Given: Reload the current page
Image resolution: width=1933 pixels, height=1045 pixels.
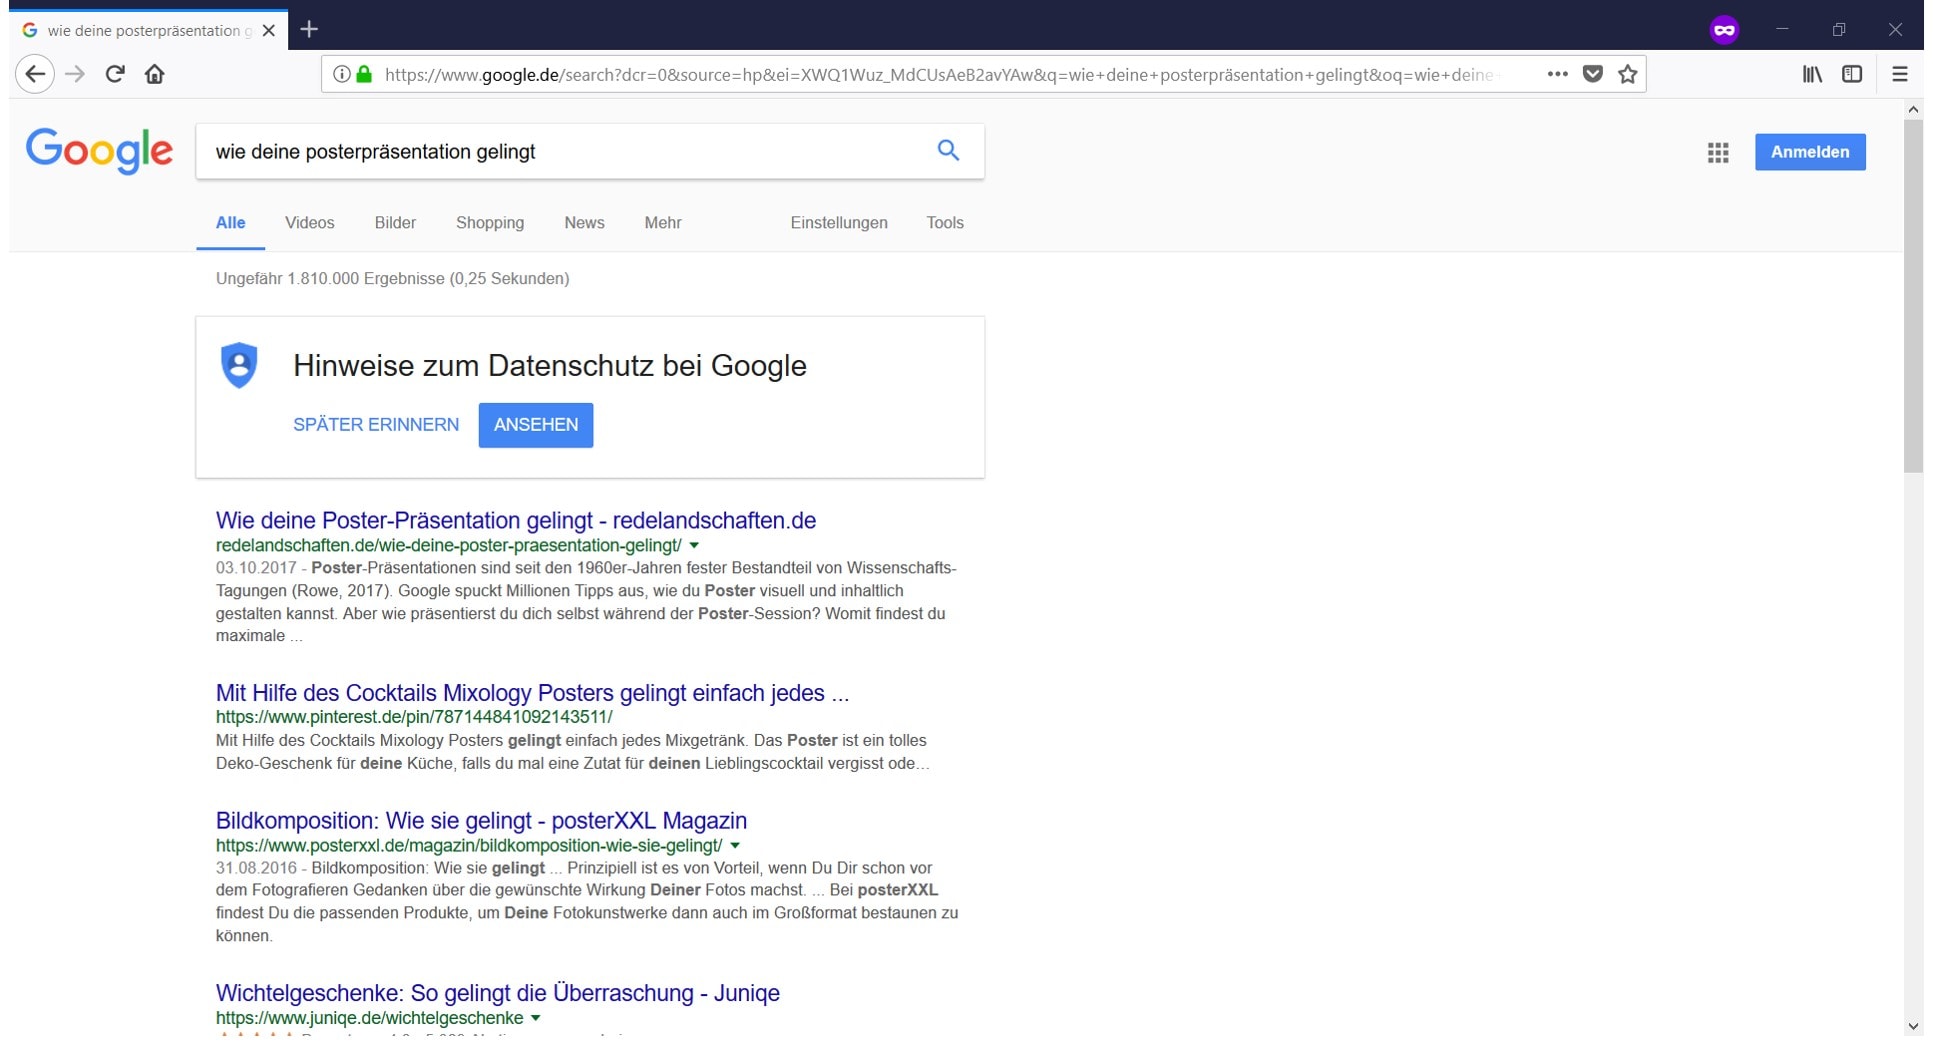Looking at the screenshot, I should [x=115, y=74].
